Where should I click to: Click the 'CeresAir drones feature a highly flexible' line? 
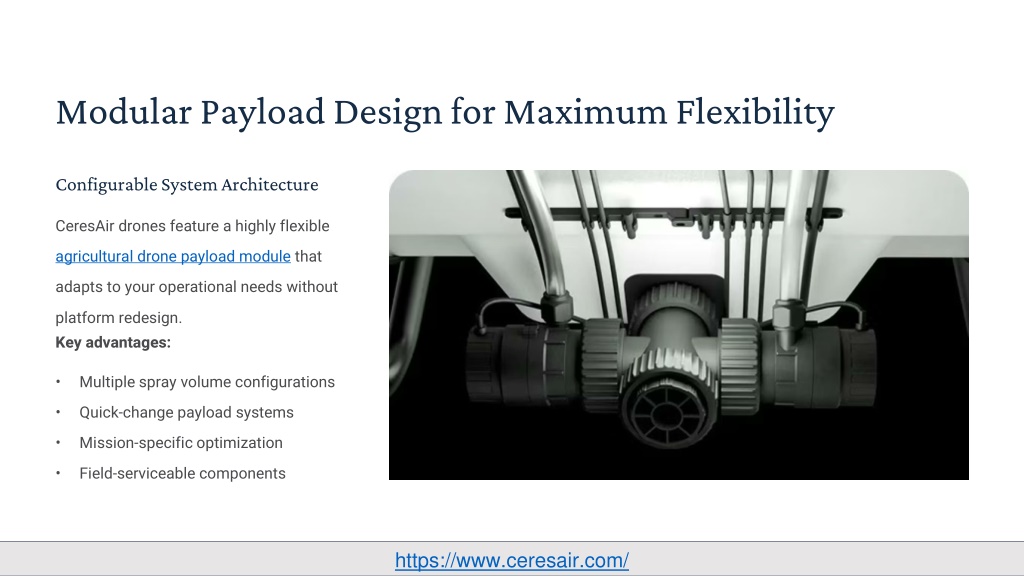pyautogui.click(x=193, y=226)
